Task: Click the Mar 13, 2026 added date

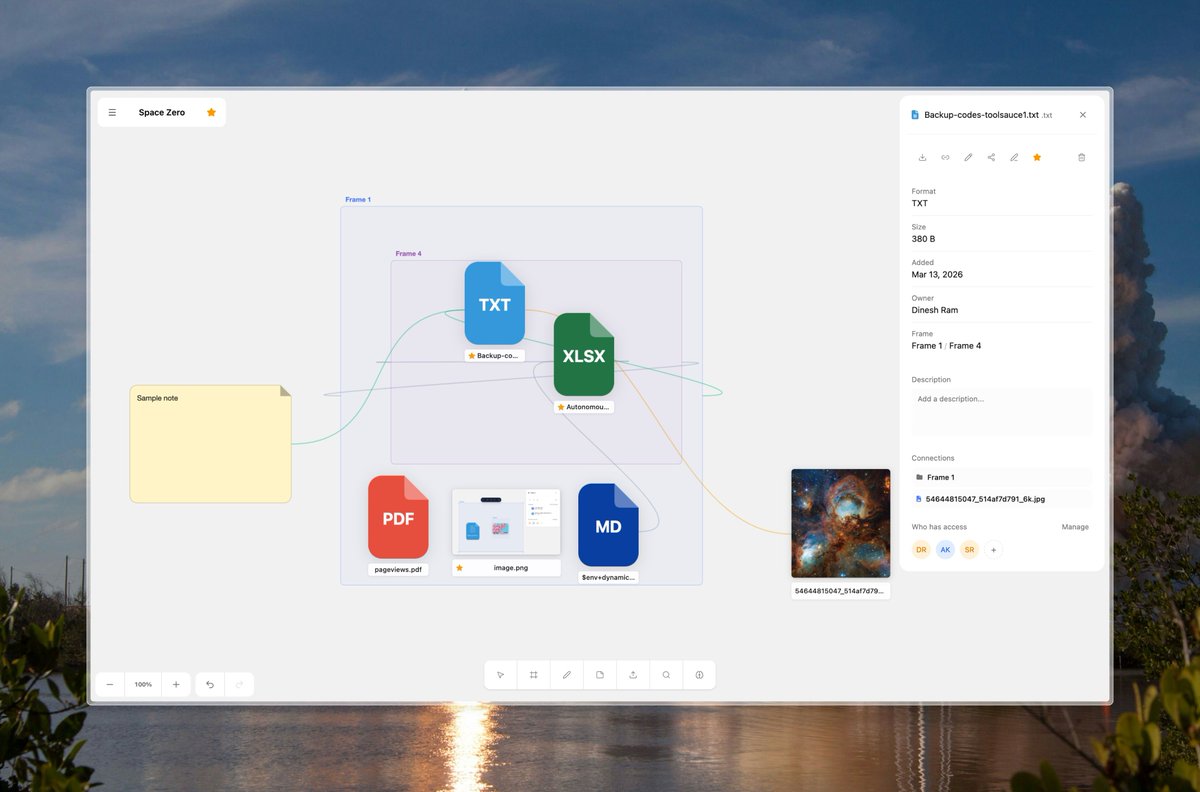Action: pos(937,274)
